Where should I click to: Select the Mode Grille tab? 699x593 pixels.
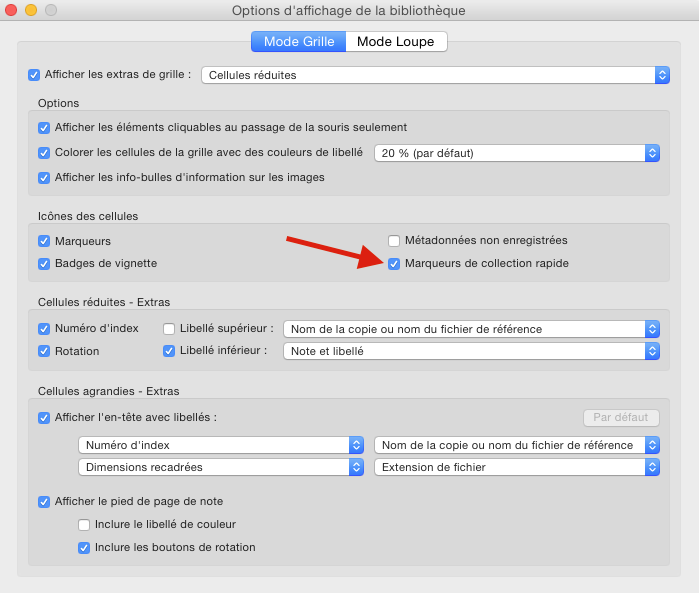298,41
